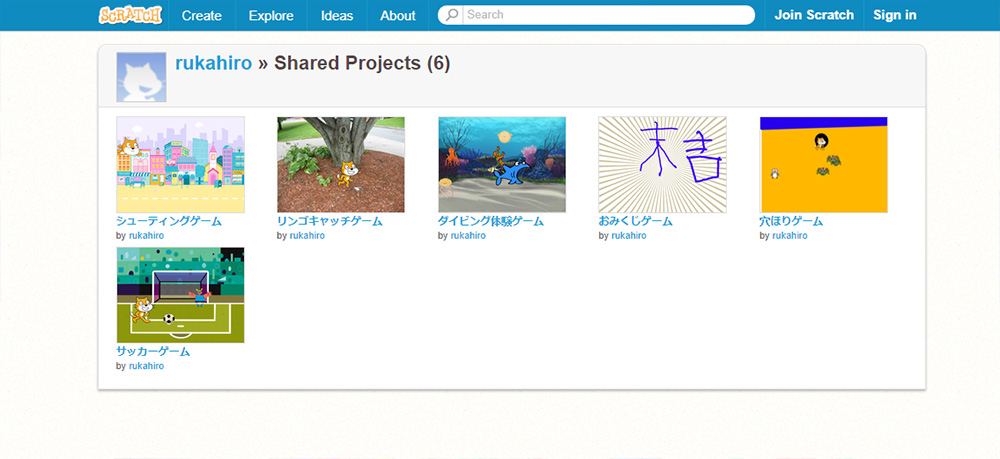Image resolution: width=1000 pixels, height=459 pixels.
Task: Open the soccer goal project thumbnail
Action: click(180, 295)
